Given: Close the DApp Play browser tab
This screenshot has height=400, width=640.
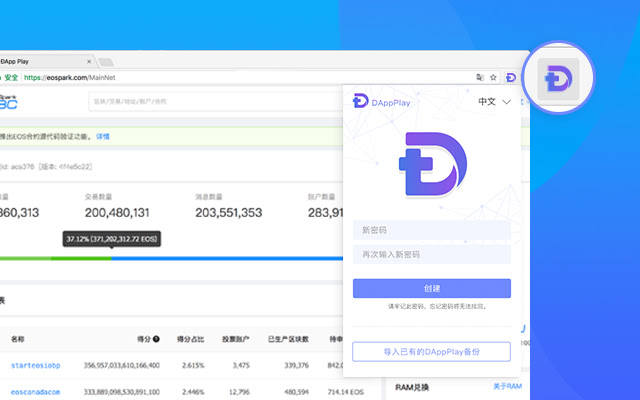Looking at the screenshot, I should [89, 62].
